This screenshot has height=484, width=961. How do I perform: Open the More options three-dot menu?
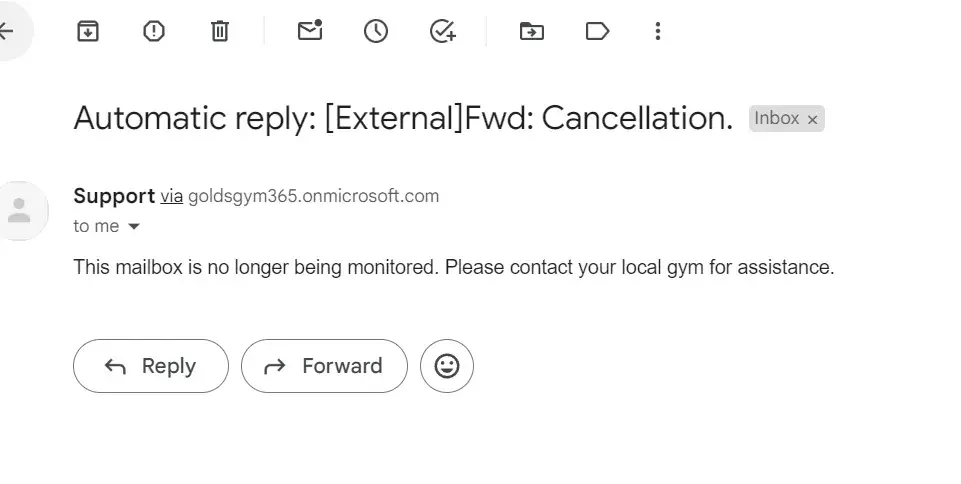pyautogui.click(x=657, y=31)
